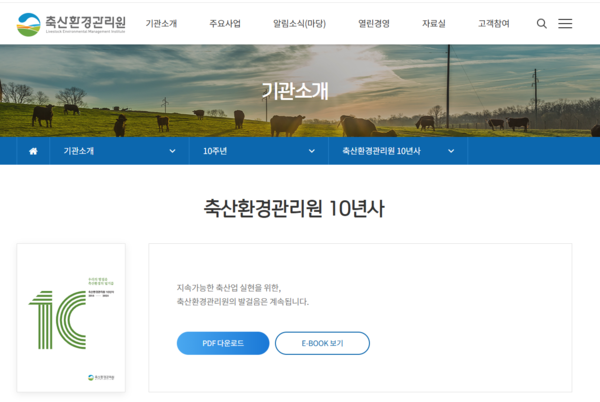This screenshot has width=600, height=402.
Task: Open the hamburger full menu icon
Action: pos(565,23)
